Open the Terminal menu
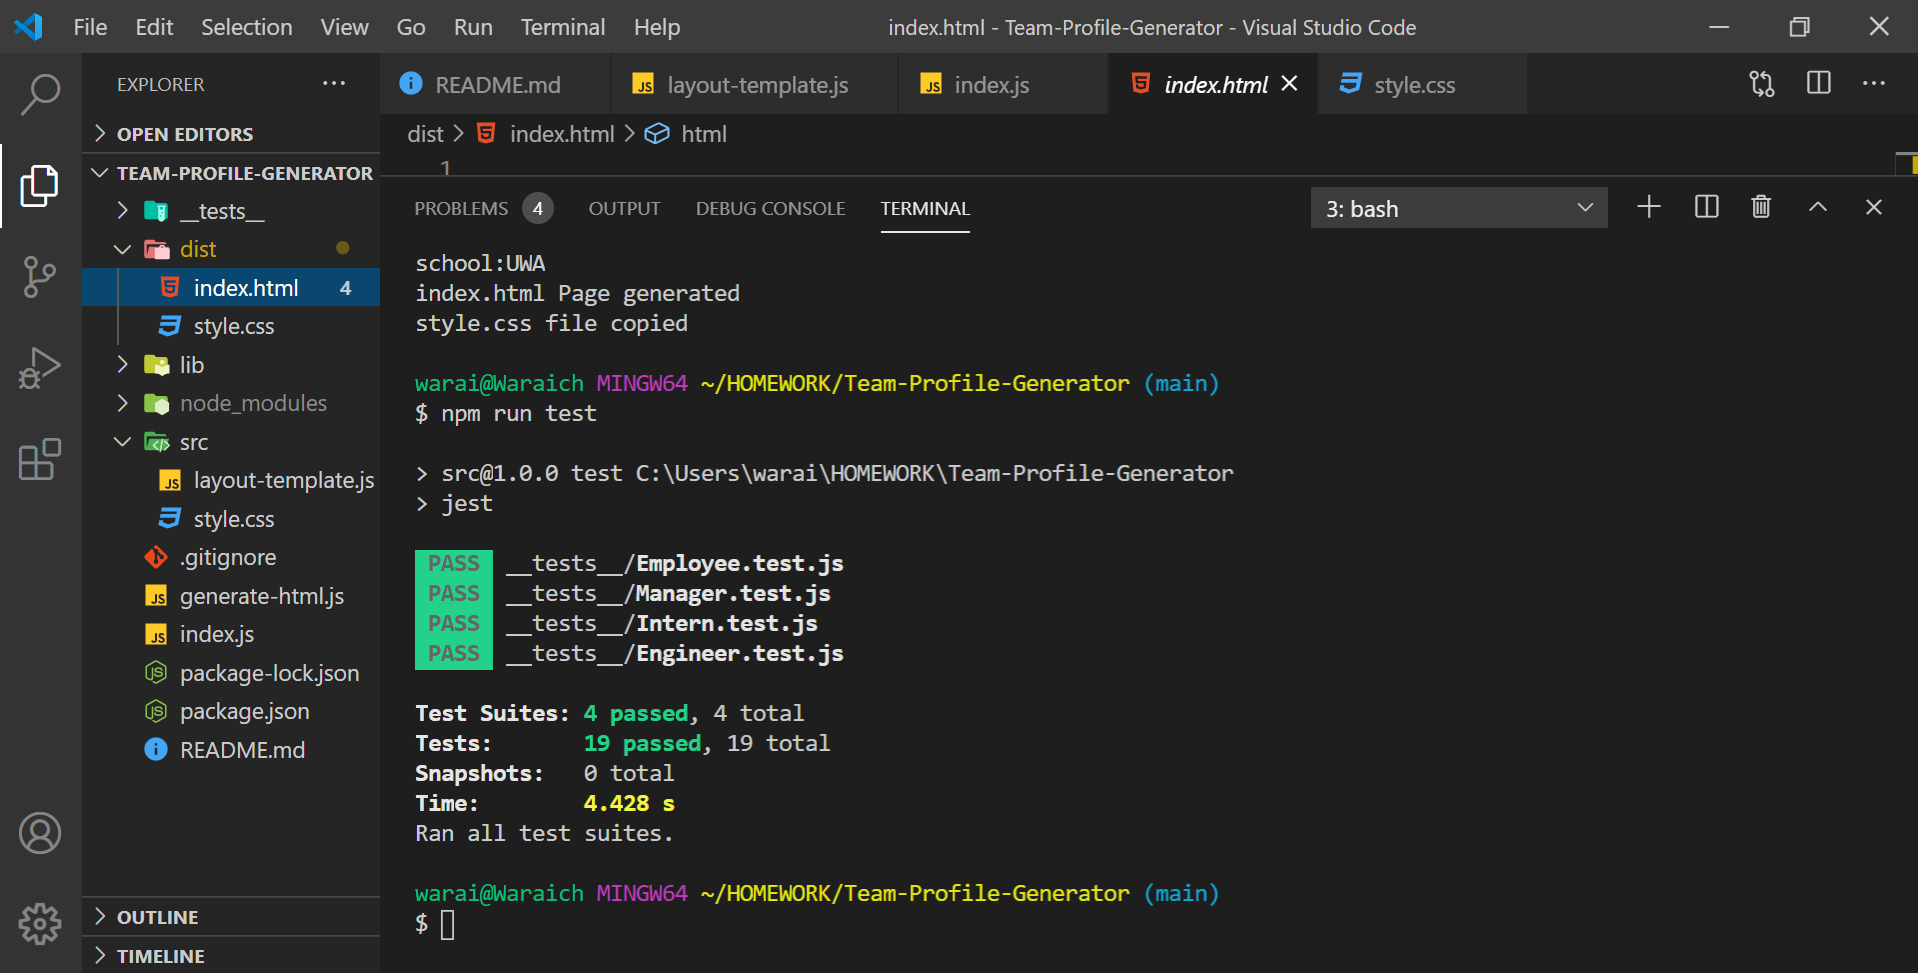 click(x=562, y=27)
